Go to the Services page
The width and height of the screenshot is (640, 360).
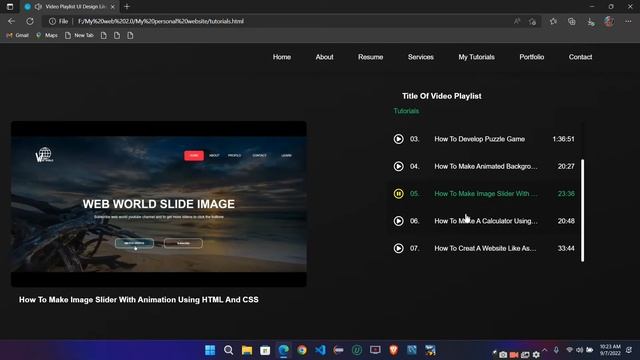420,57
